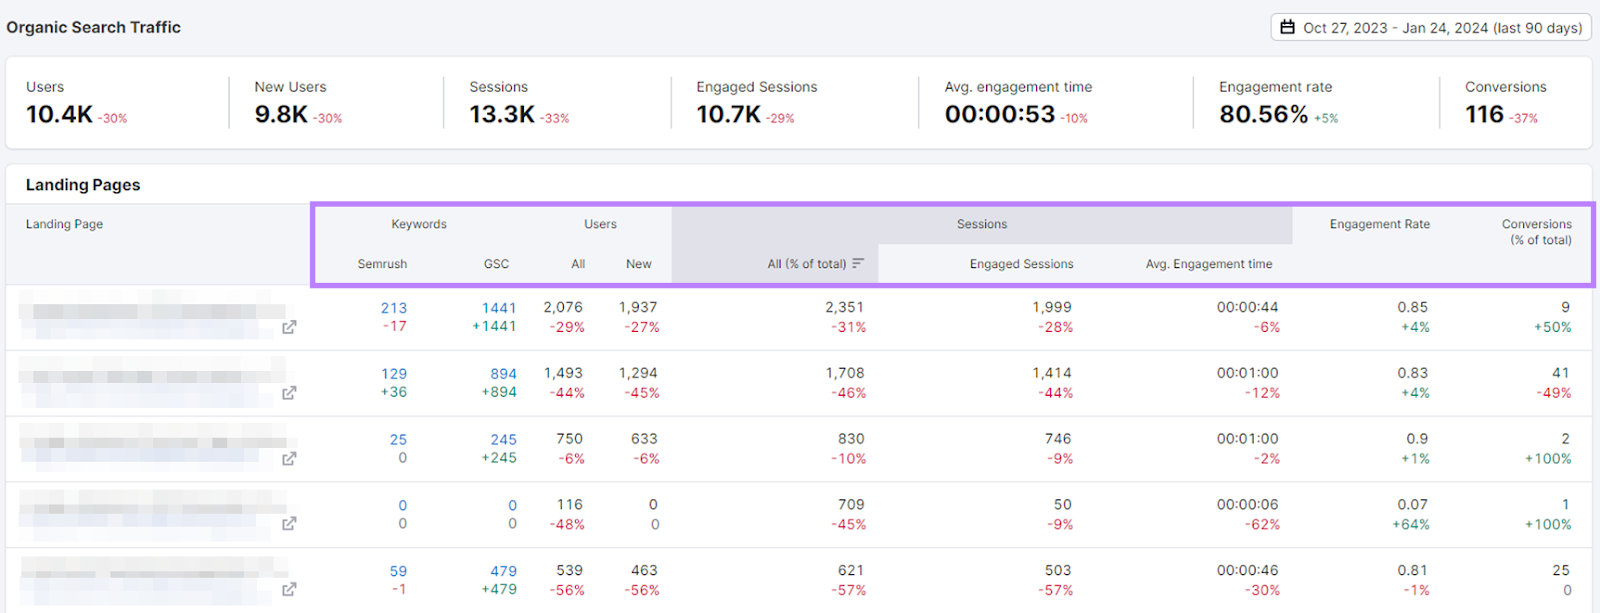Open external link for landing page with 1,493 users
The height and width of the screenshot is (613, 1600).
click(x=289, y=393)
